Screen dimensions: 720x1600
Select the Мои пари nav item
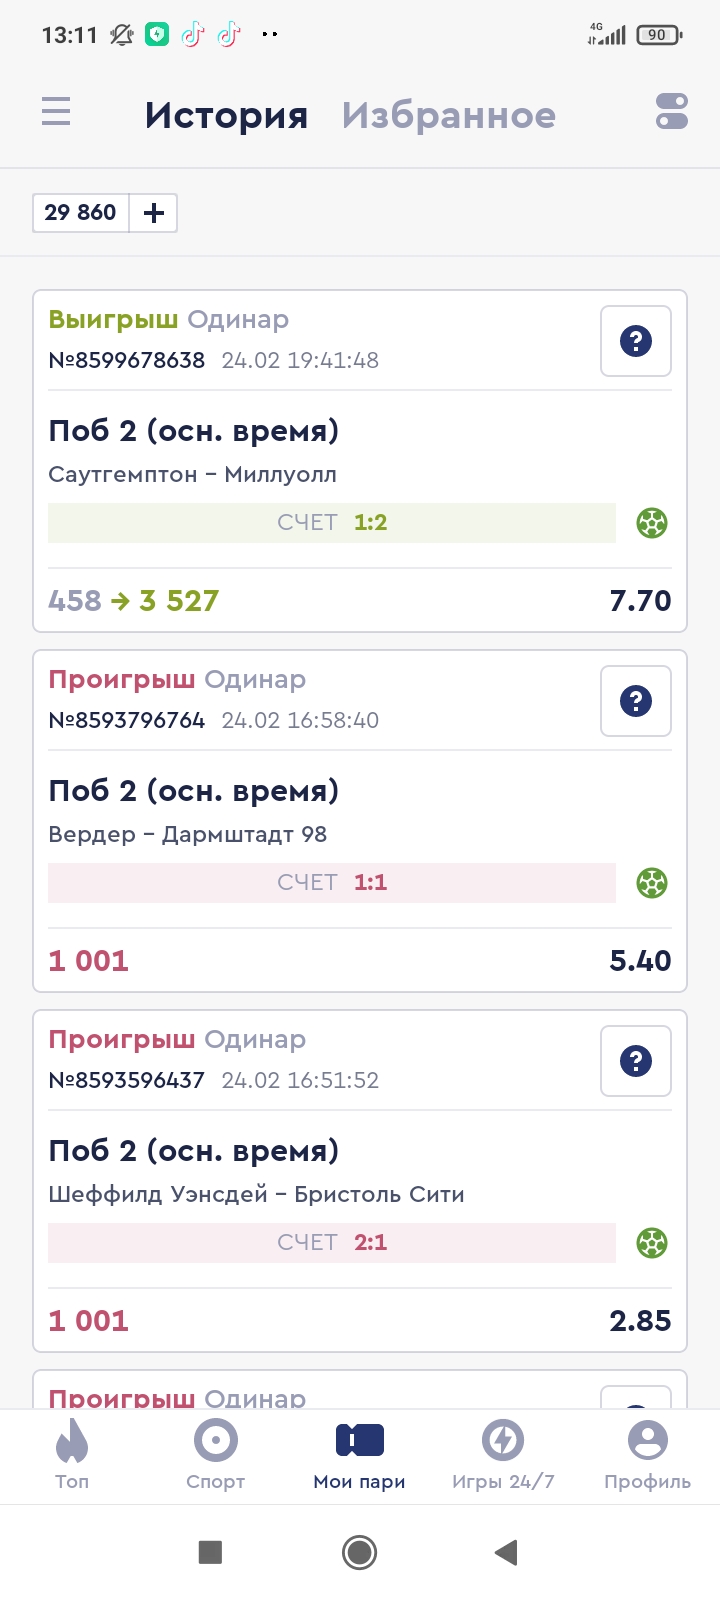coord(360,1455)
